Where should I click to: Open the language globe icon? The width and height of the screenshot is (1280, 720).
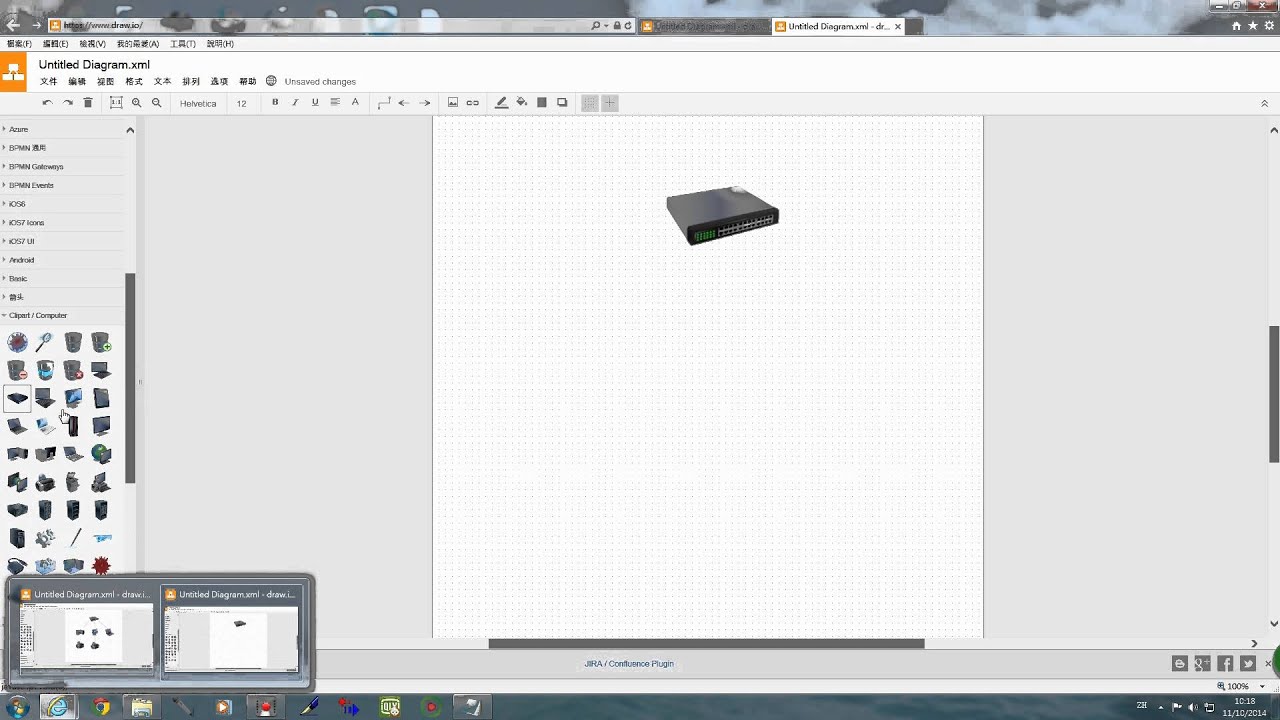[x=271, y=81]
